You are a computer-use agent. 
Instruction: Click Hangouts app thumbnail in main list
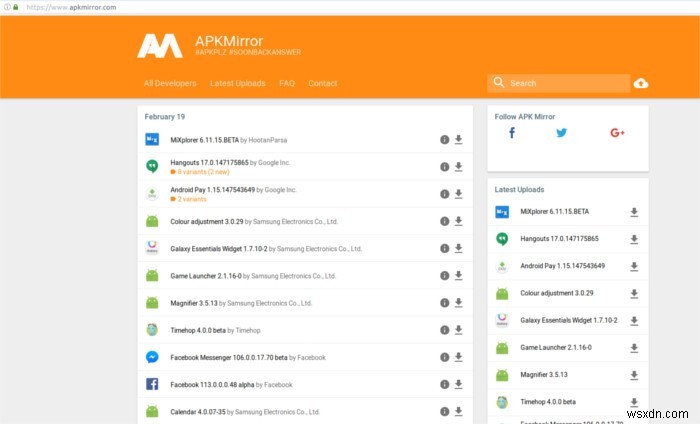(152, 166)
